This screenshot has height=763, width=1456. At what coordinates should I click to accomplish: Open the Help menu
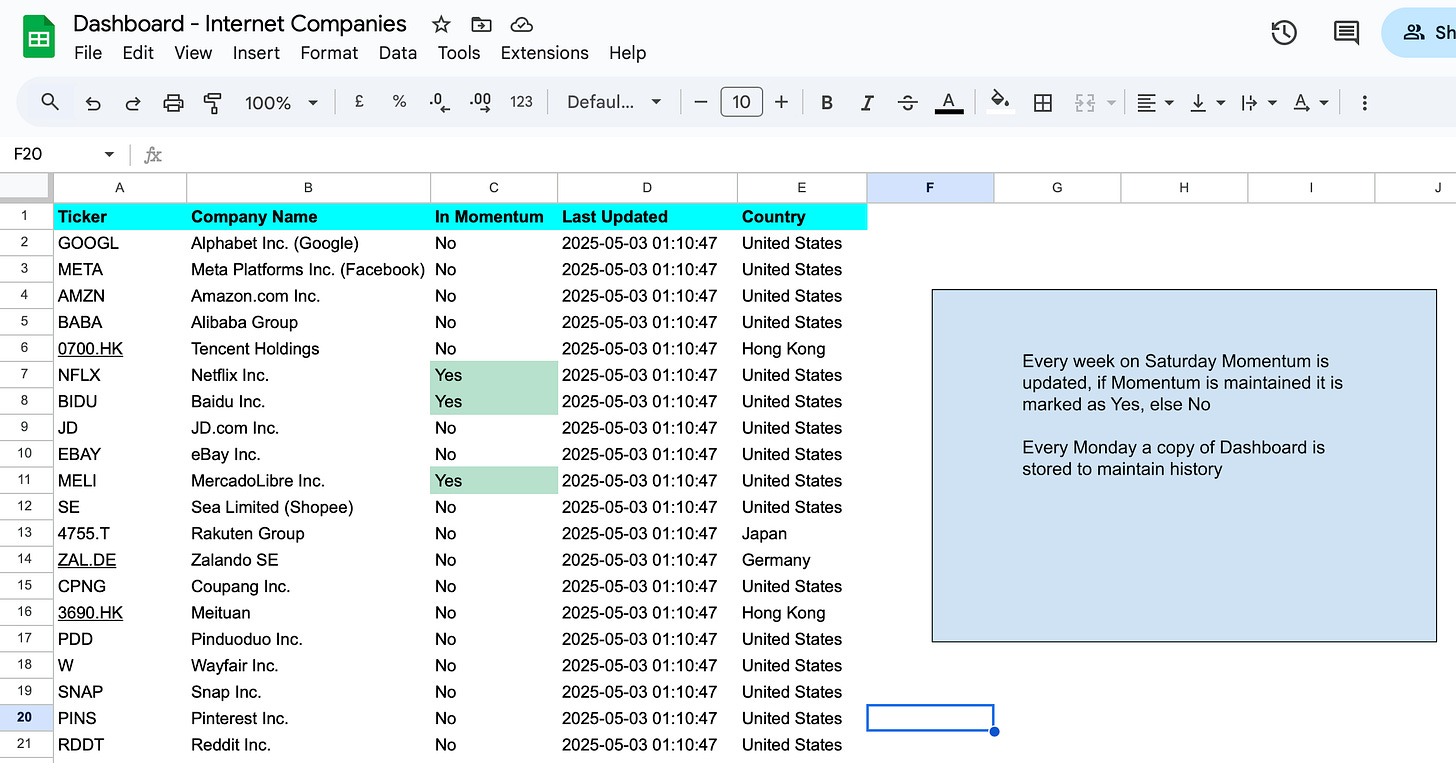coord(627,53)
